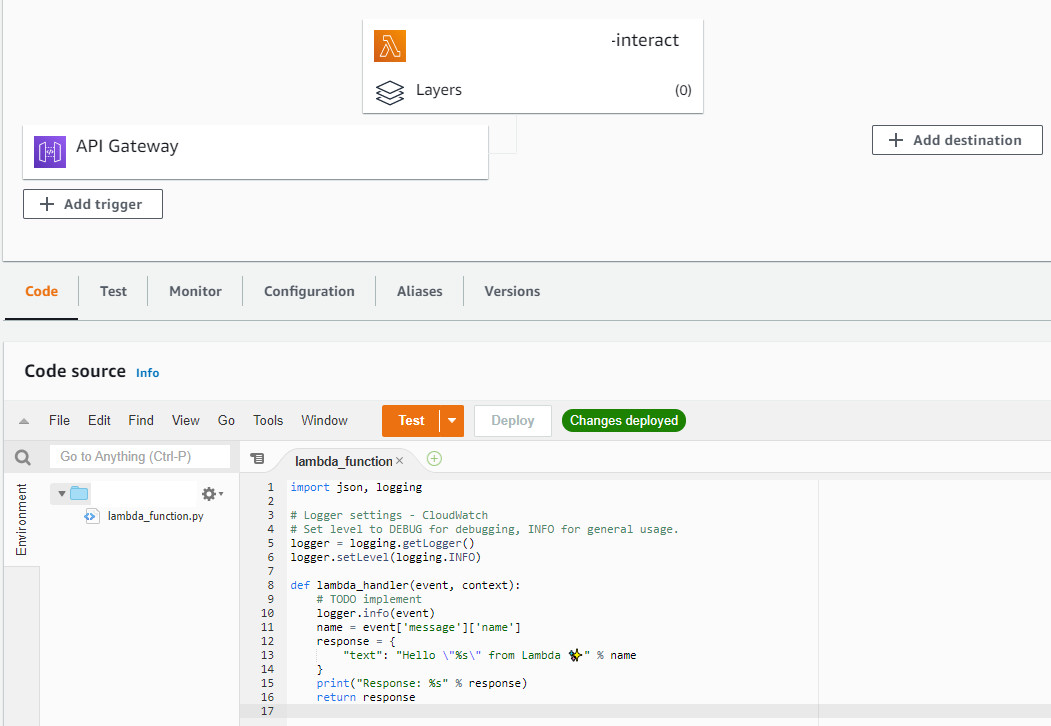The height and width of the screenshot is (726, 1051).
Task: Click the API Gateway trigger box
Action: tap(255, 152)
